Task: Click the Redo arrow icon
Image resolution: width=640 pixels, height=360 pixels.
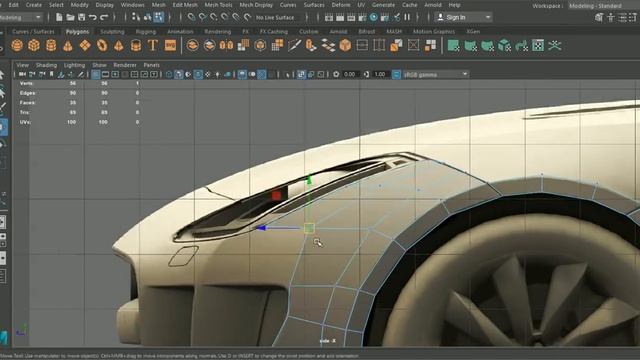Action: click(104, 17)
